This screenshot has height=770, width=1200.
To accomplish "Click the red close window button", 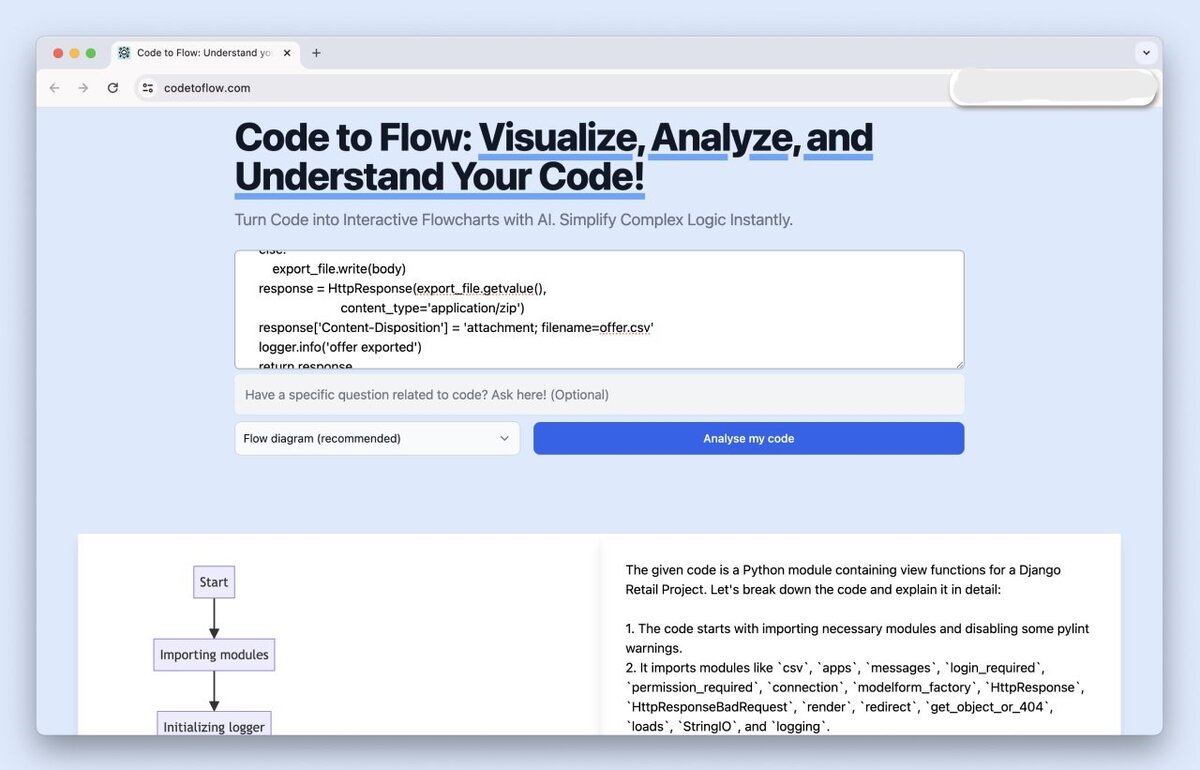I will coord(58,53).
